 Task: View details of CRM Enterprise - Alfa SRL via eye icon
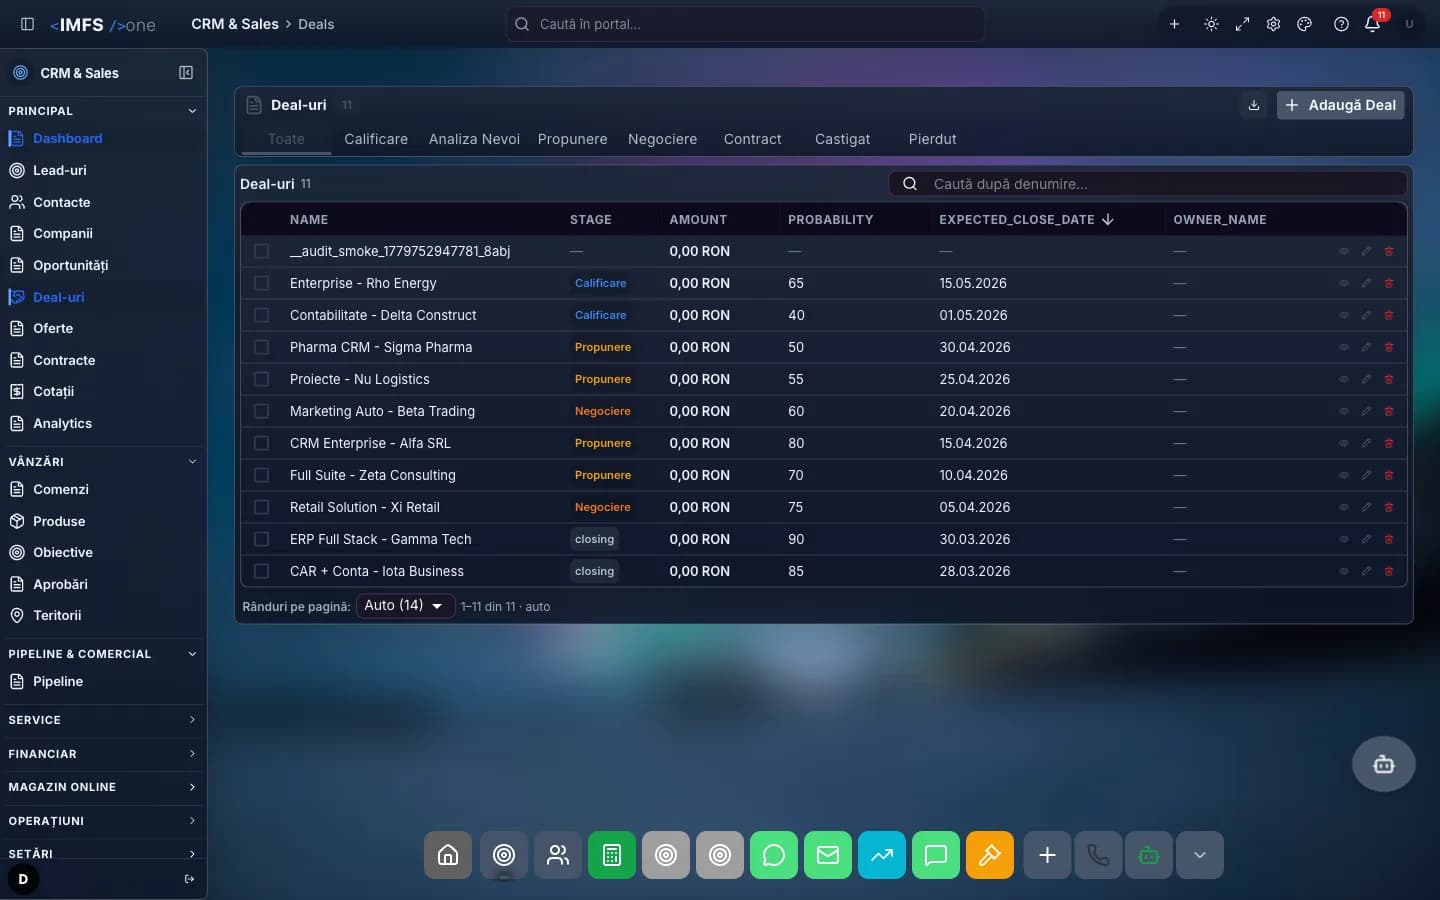(1344, 443)
